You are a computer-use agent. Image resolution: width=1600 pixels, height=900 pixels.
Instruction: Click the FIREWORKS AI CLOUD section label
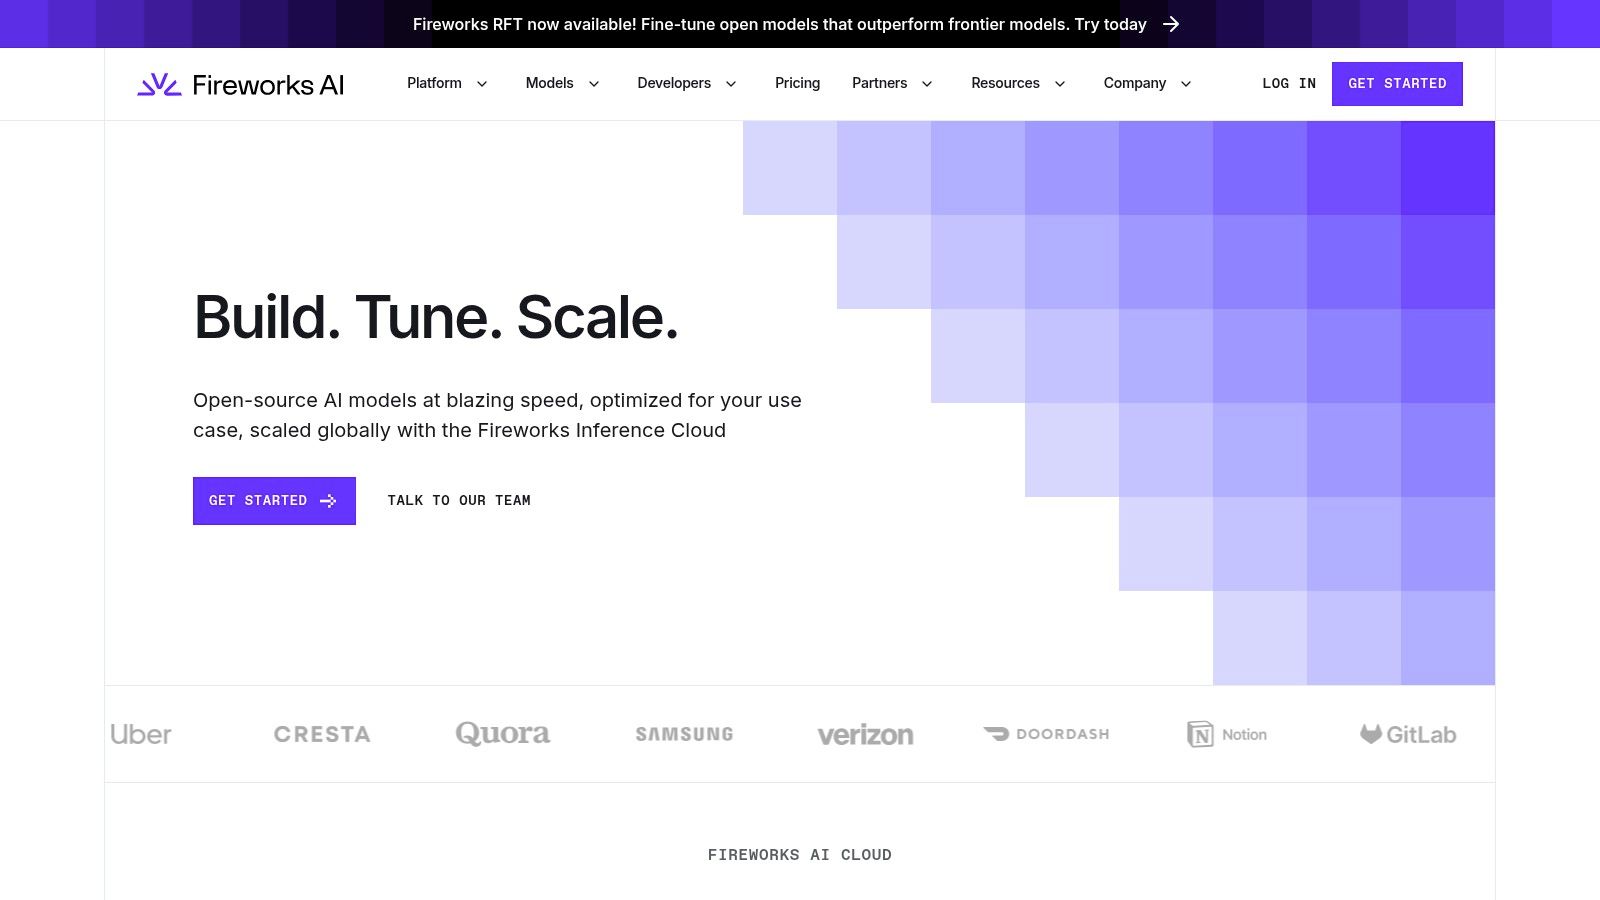pyautogui.click(x=800, y=855)
